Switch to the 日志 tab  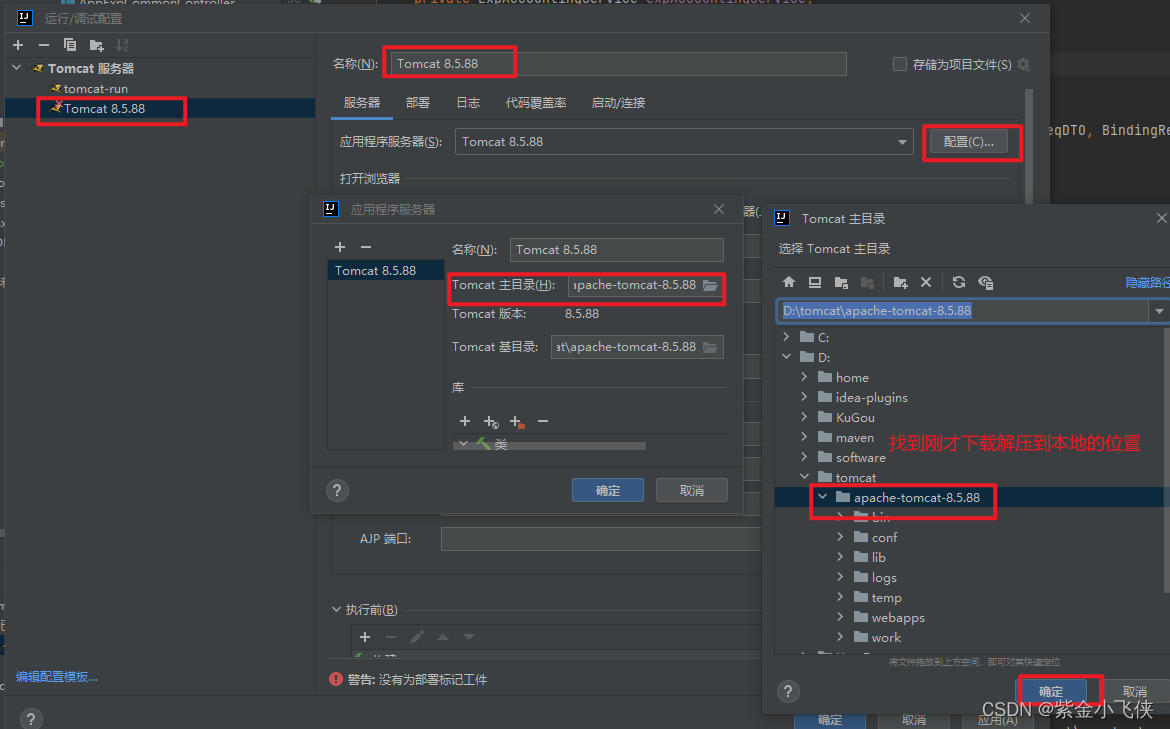pyautogui.click(x=468, y=103)
